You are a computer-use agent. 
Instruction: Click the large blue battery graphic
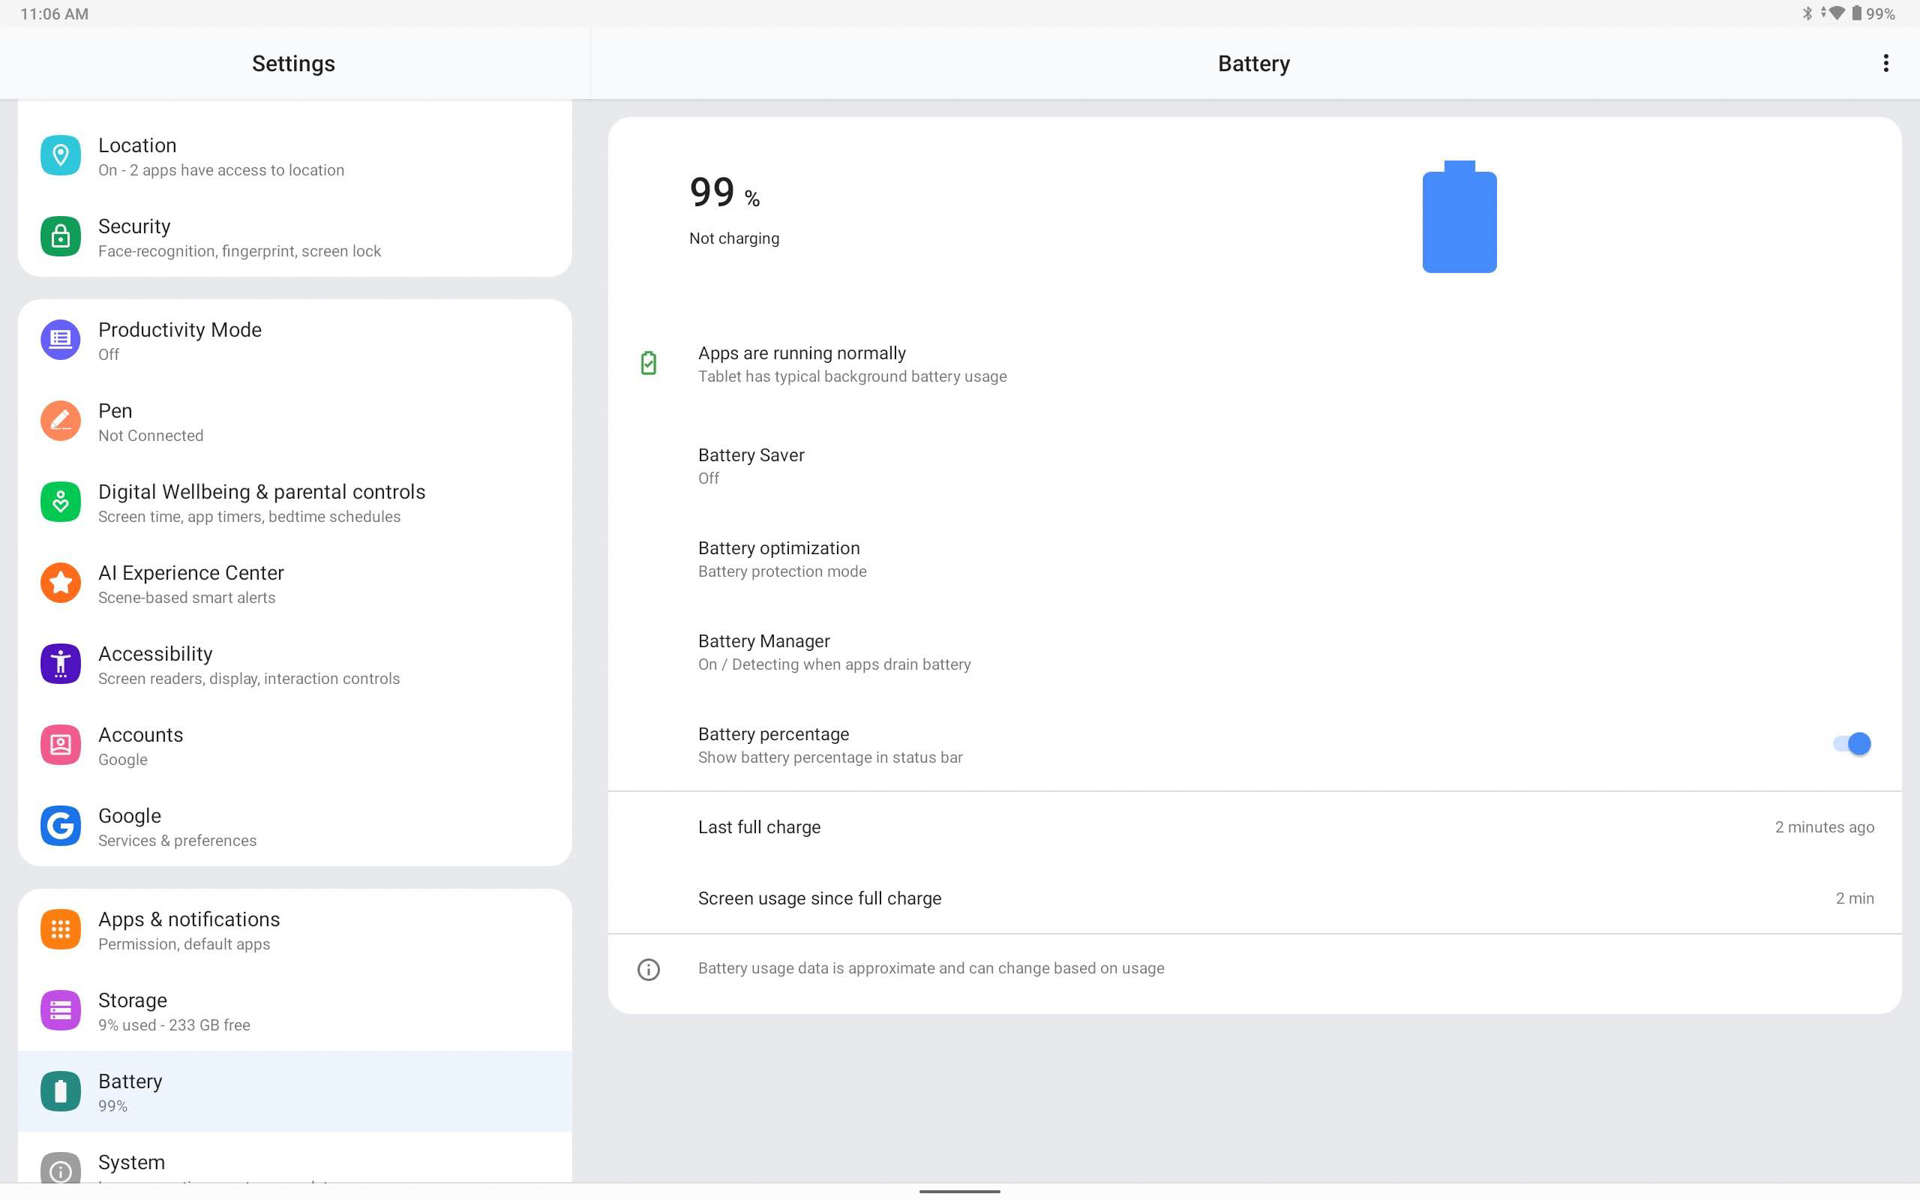pyautogui.click(x=1459, y=218)
